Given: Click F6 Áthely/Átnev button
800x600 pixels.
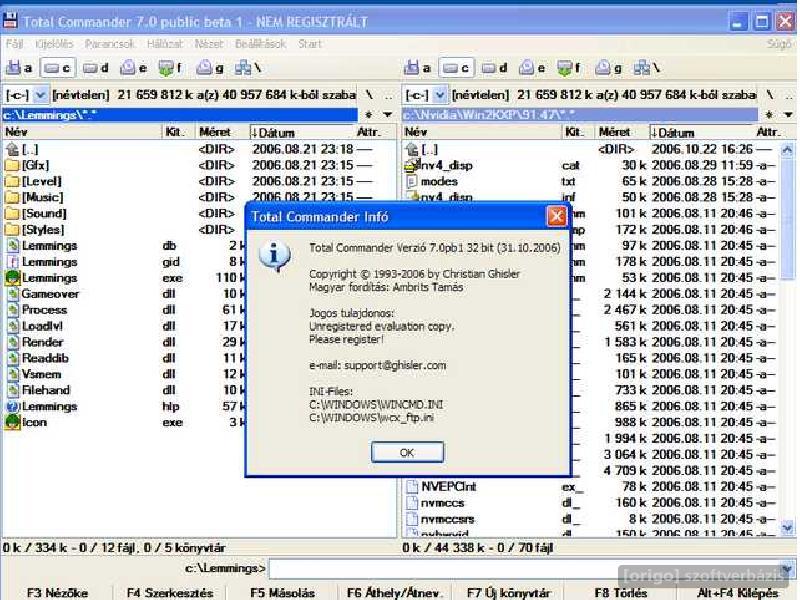Looking at the screenshot, I should pos(394,592).
